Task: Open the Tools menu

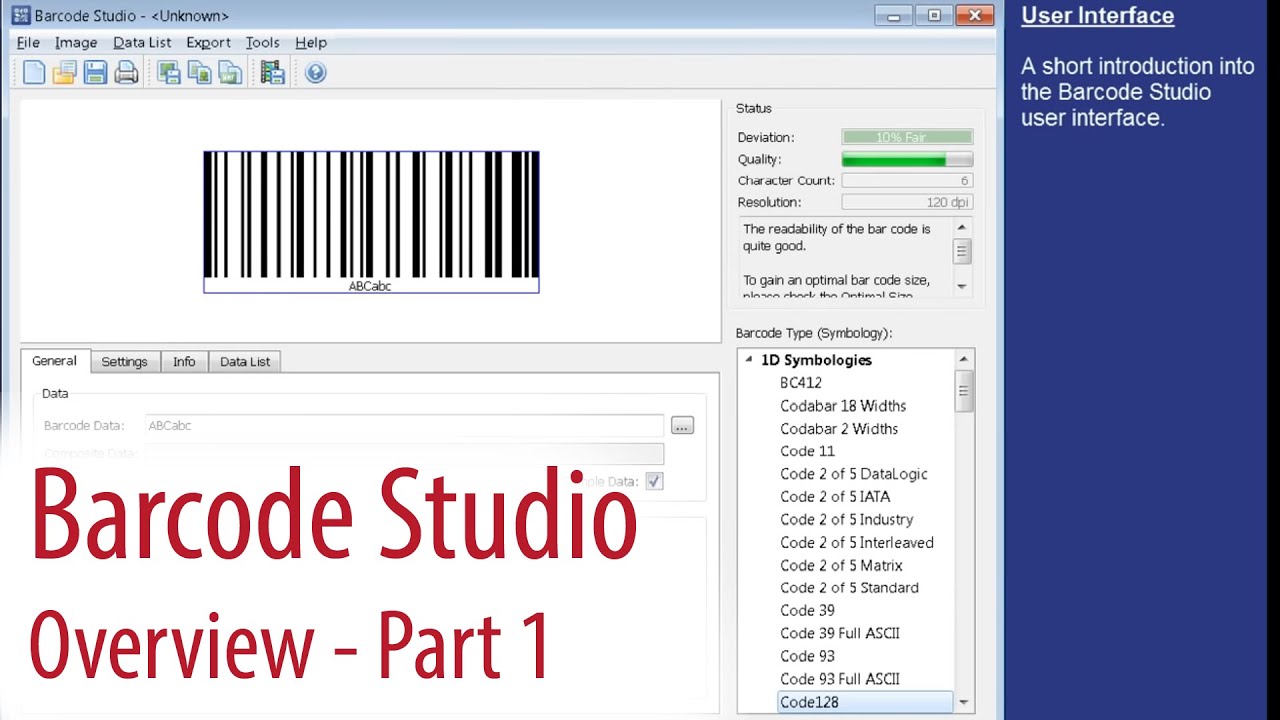Action: pyautogui.click(x=262, y=42)
